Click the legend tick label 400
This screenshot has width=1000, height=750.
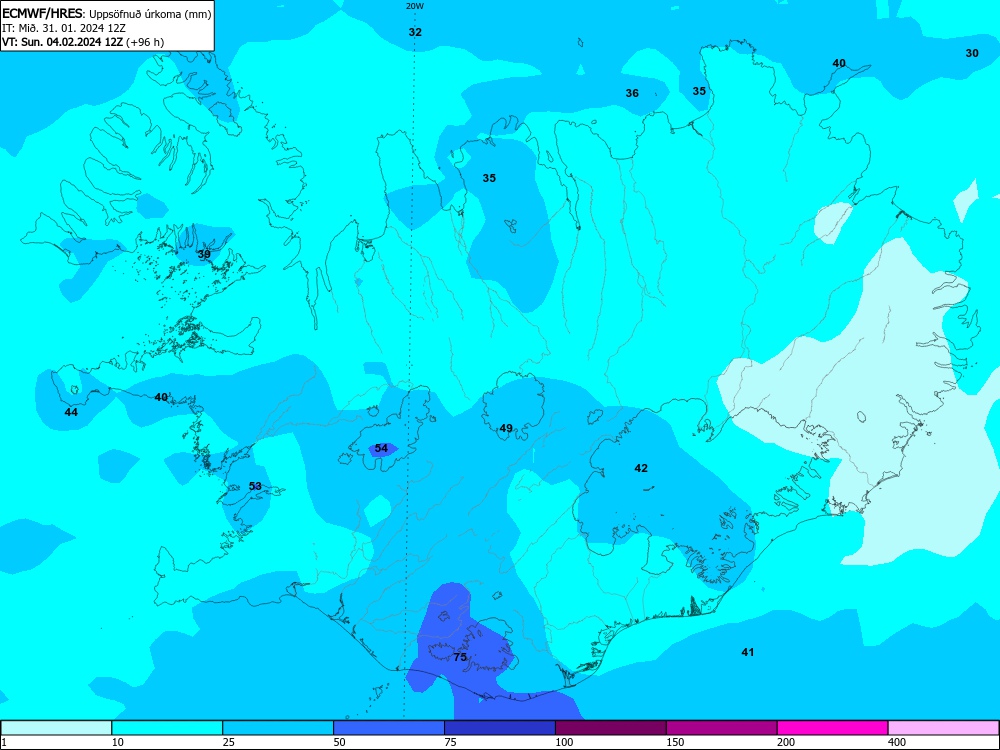(897, 742)
